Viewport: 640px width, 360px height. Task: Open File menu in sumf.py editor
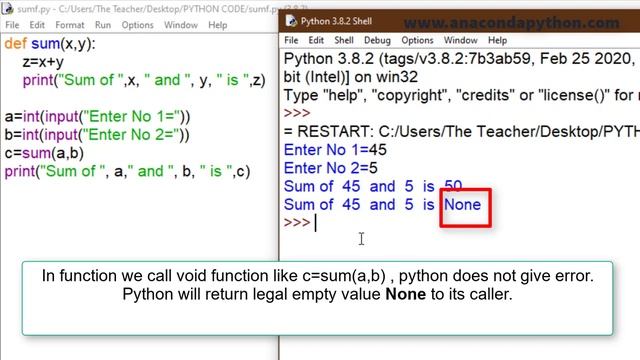(x=12, y=25)
